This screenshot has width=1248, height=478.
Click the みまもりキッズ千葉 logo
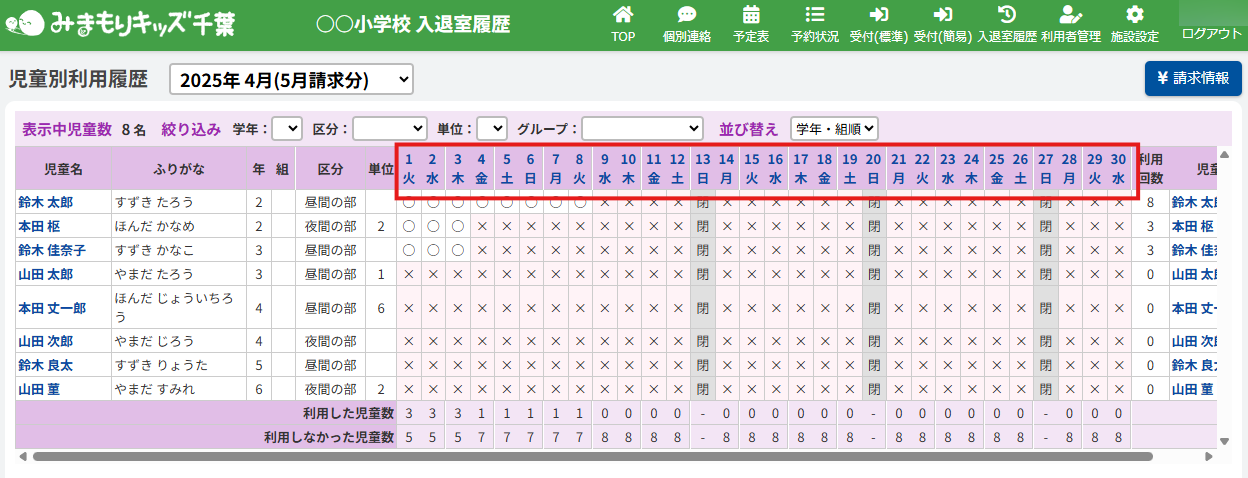[x=120, y=24]
